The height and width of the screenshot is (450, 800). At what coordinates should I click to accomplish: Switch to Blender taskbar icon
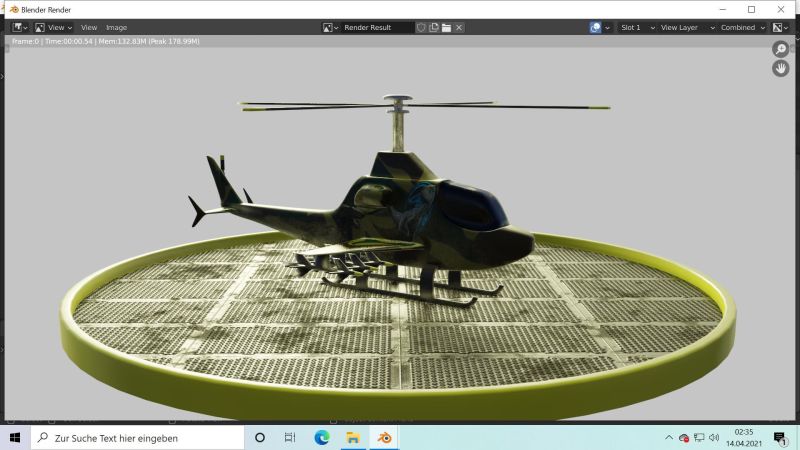(x=384, y=438)
